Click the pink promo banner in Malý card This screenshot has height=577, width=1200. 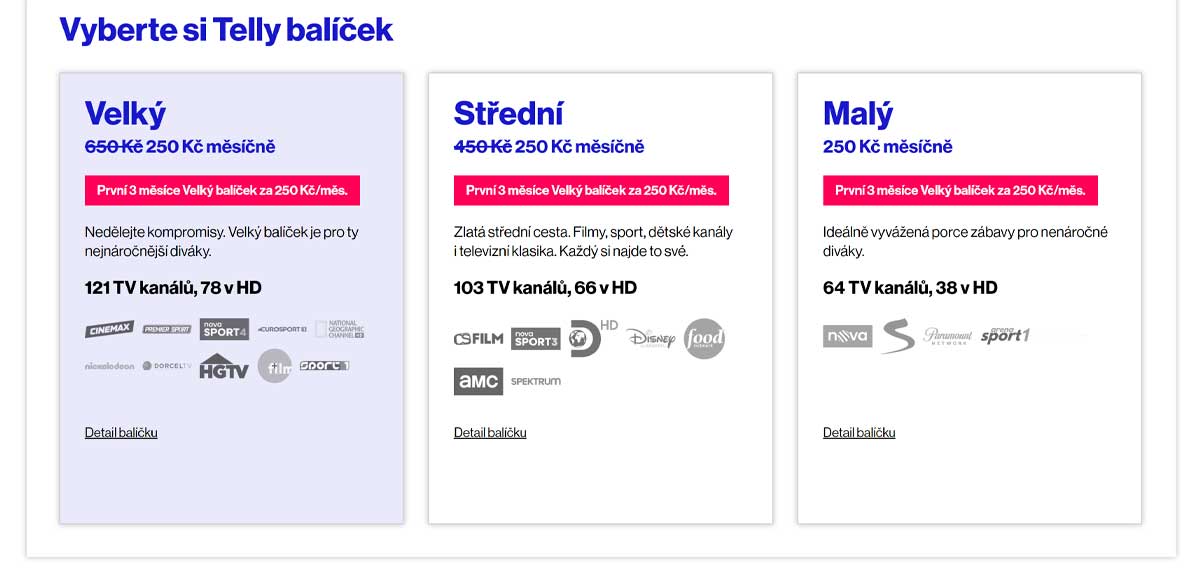960,190
